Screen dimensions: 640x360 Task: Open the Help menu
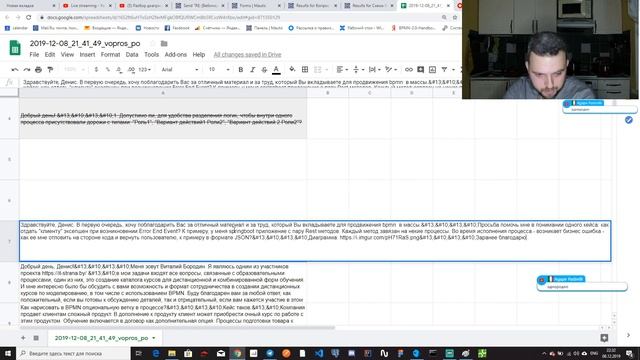(199, 55)
